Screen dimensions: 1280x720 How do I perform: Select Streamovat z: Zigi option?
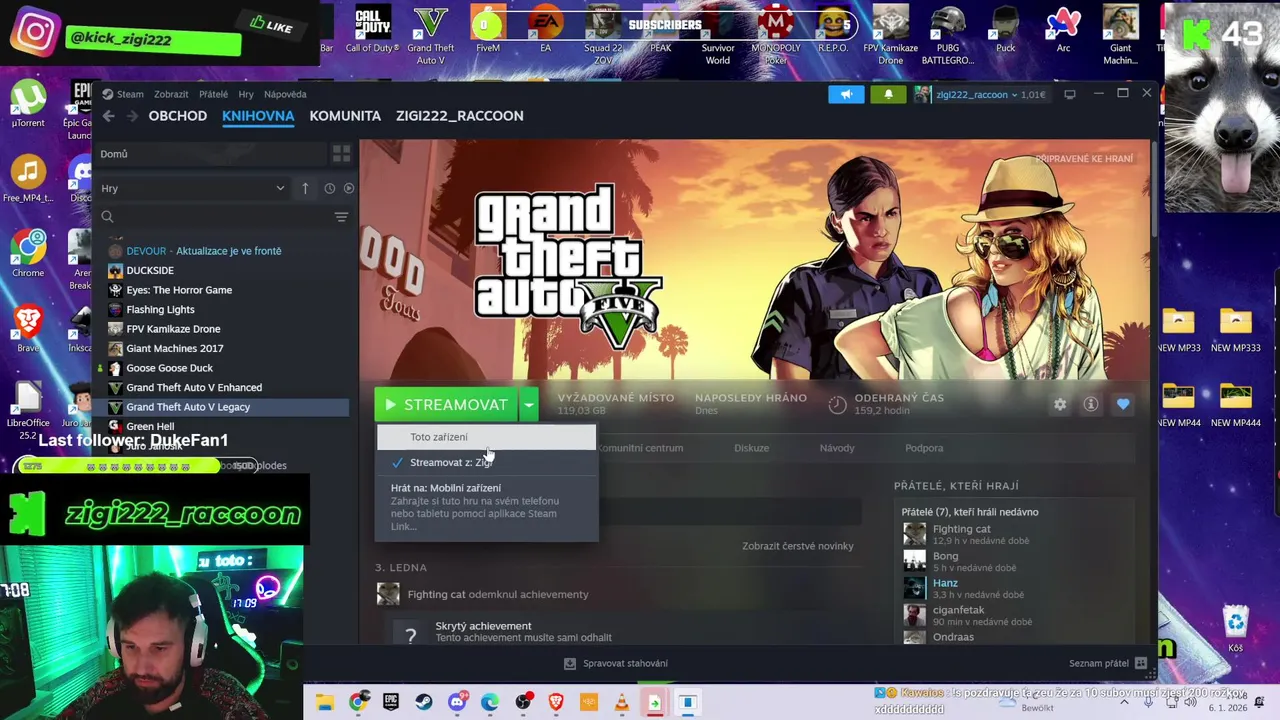[486, 462]
